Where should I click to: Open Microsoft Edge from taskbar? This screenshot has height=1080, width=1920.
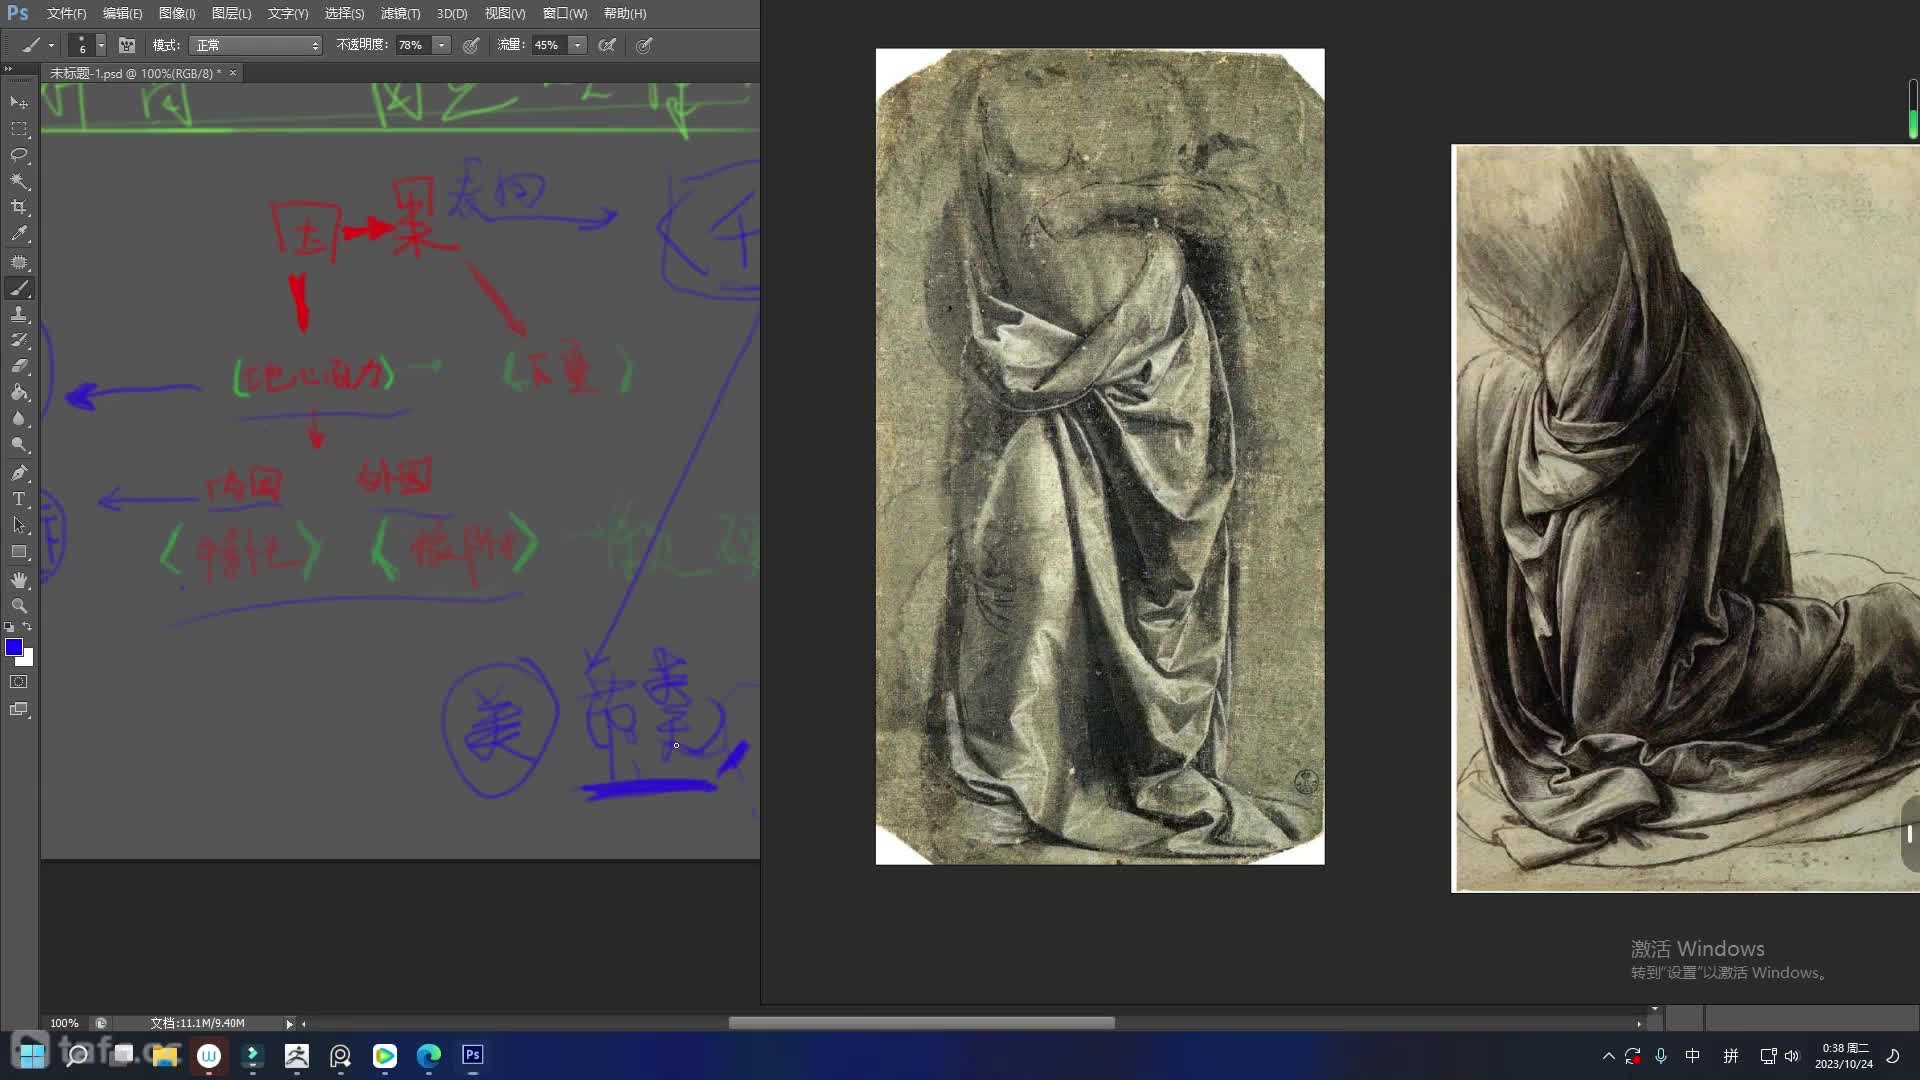tap(429, 1055)
